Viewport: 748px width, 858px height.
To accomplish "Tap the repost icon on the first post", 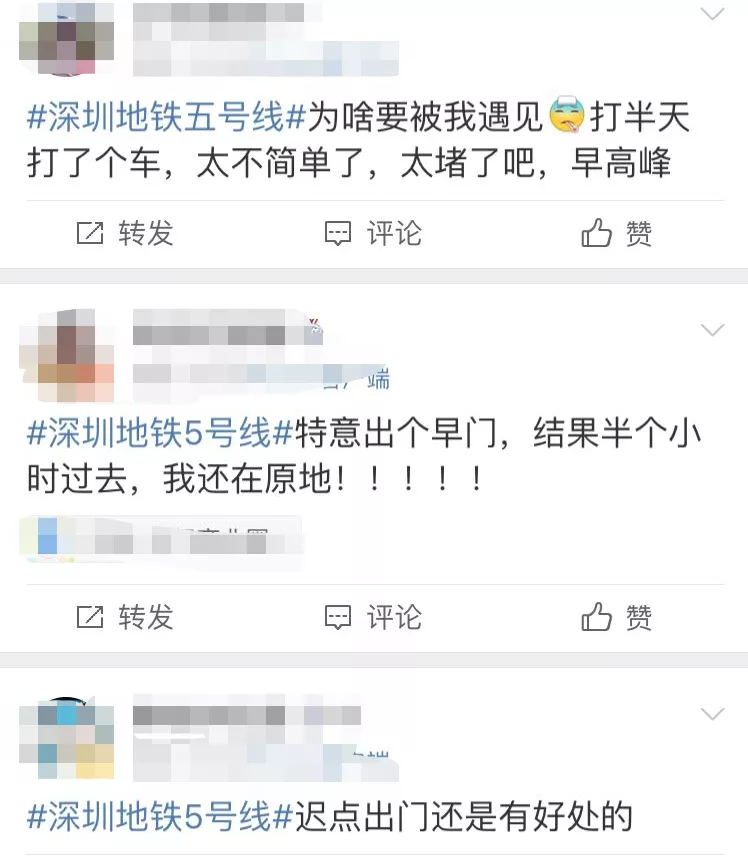I will [90, 234].
